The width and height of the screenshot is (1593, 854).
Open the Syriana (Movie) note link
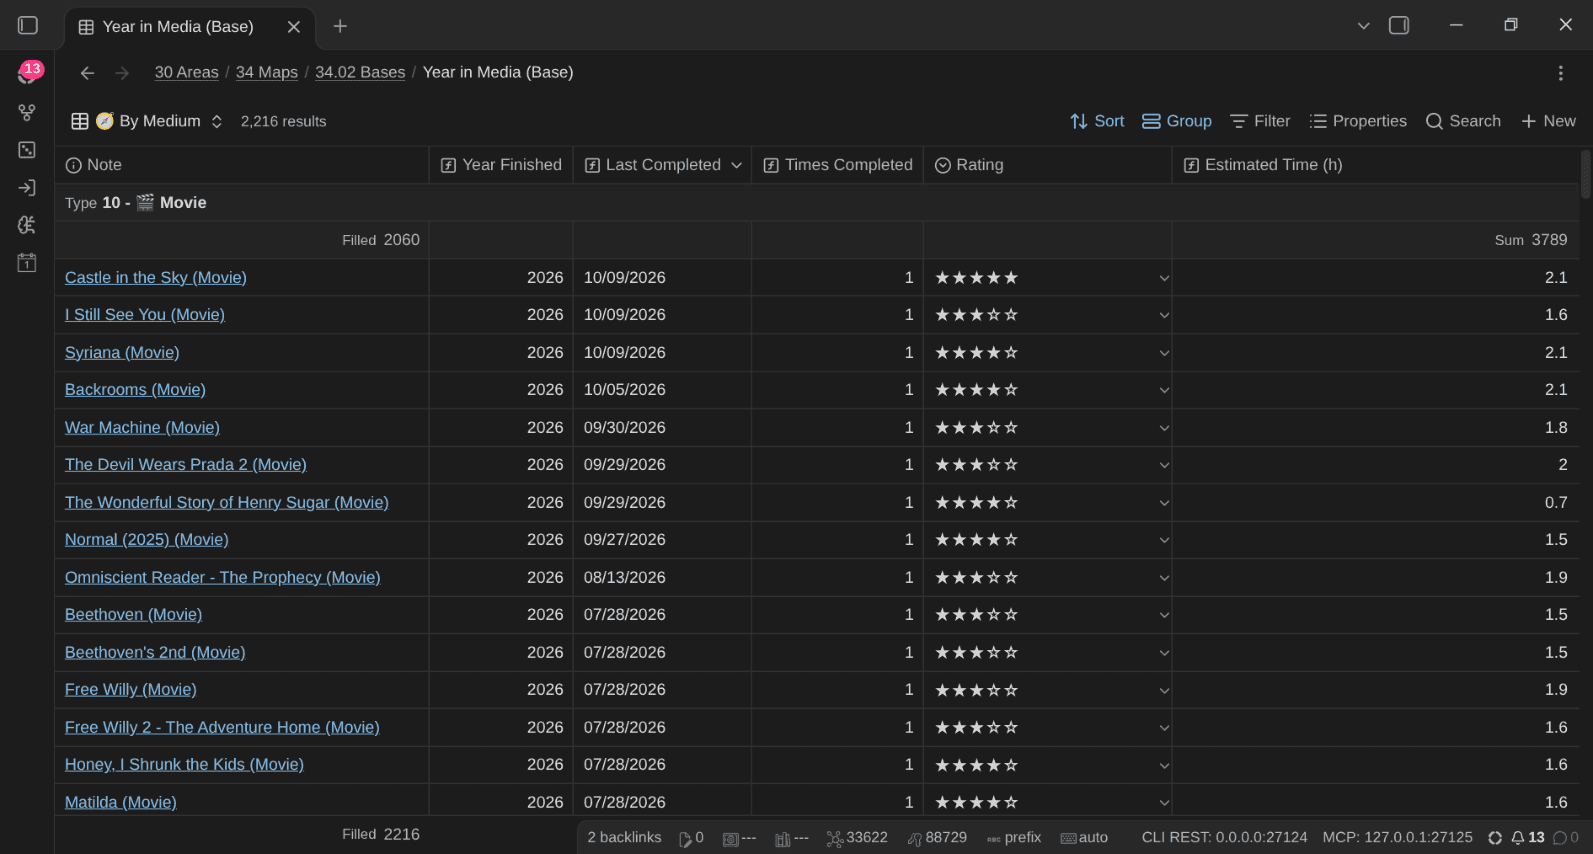click(122, 352)
